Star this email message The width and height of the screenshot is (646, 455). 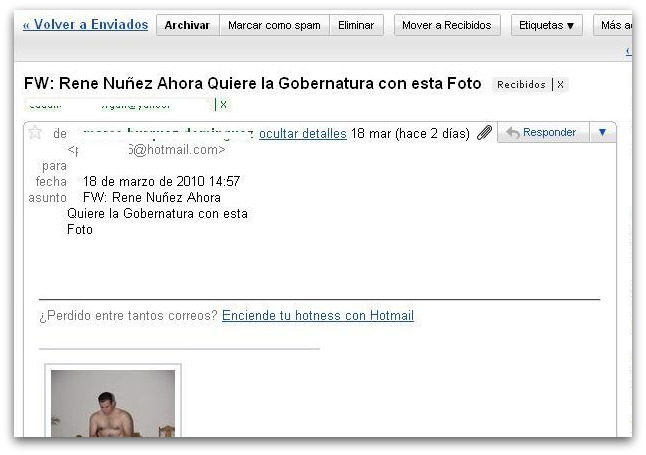point(35,133)
